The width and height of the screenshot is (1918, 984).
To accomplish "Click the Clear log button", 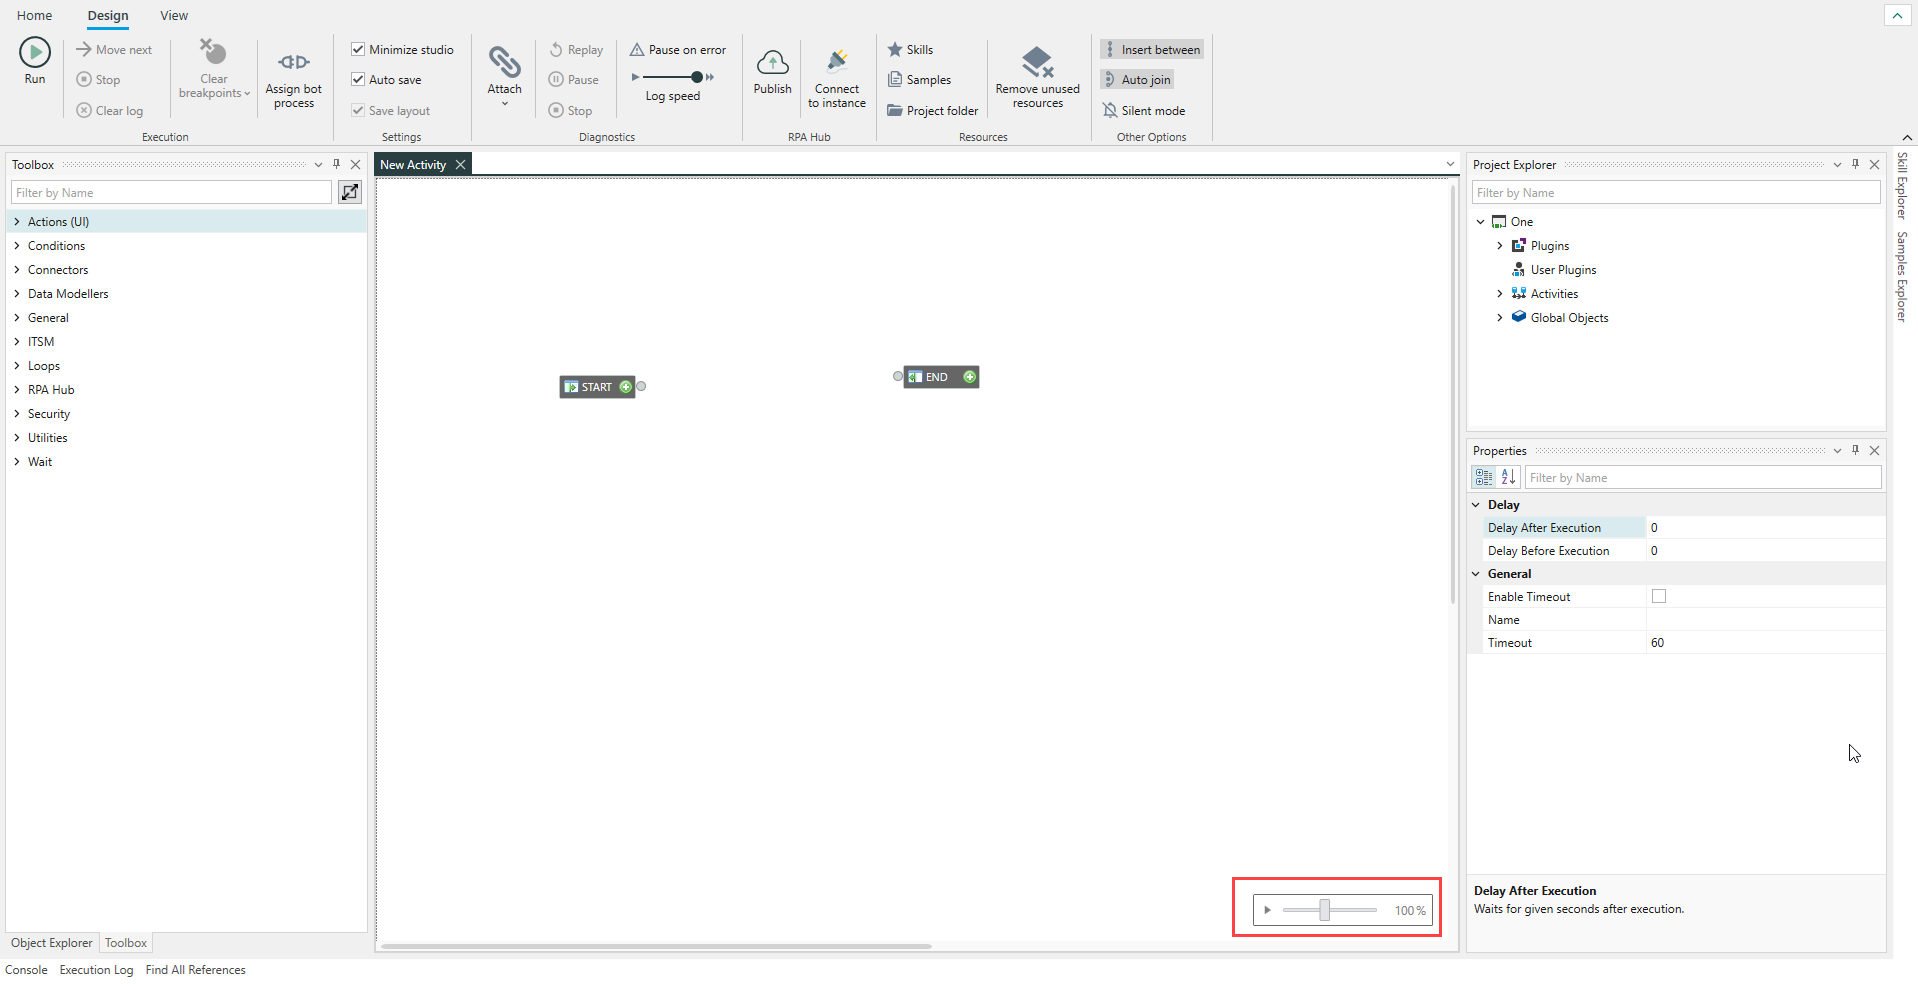I will pyautogui.click(x=110, y=111).
